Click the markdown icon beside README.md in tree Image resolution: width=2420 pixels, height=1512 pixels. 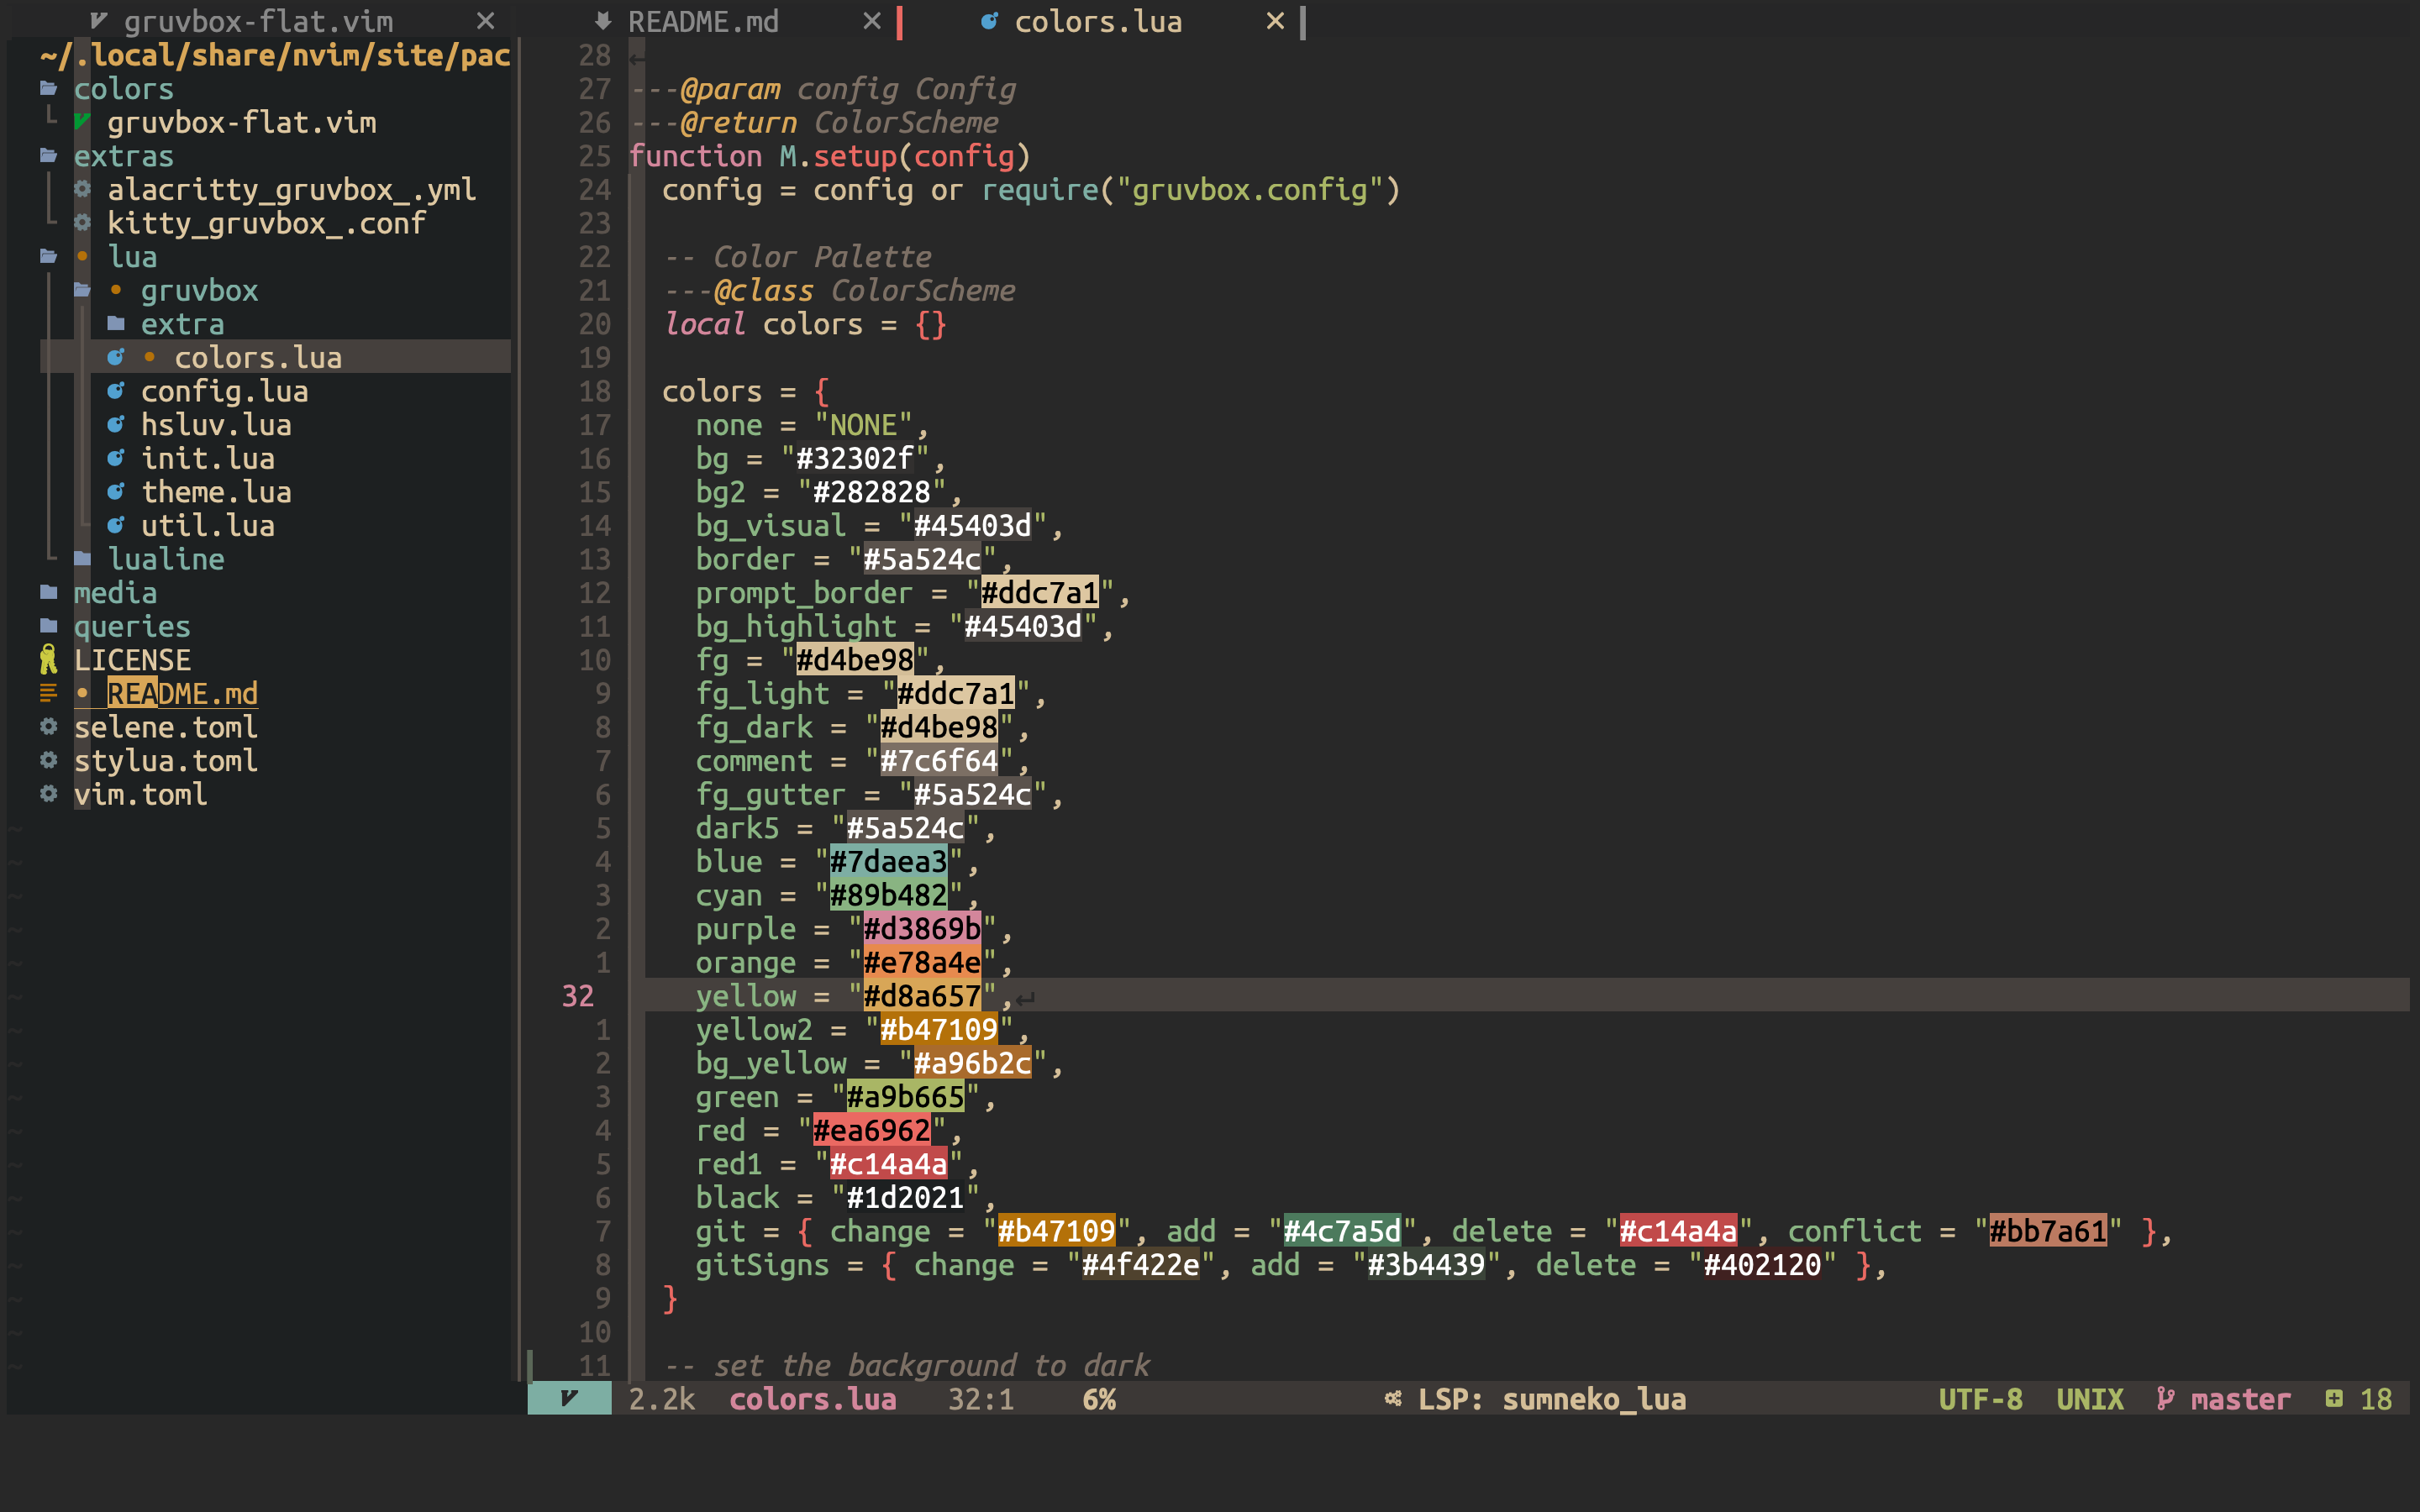point(48,693)
